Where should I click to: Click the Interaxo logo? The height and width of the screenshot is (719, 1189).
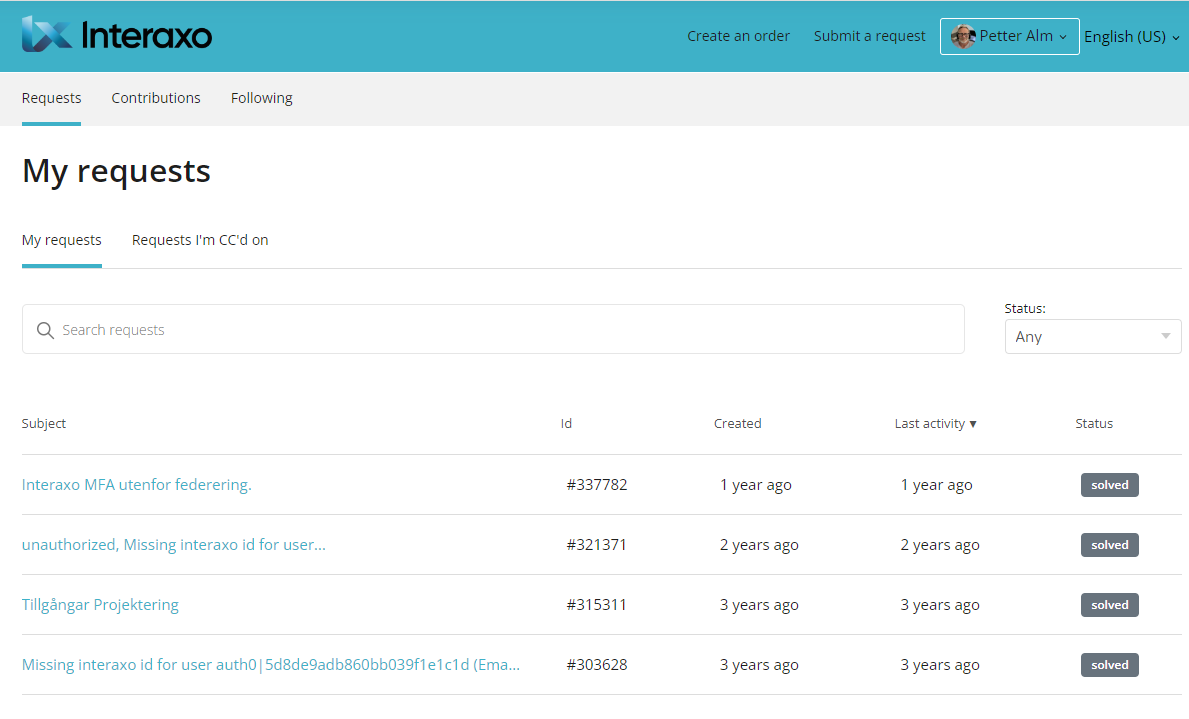pyautogui.click(x=117, y=35)
